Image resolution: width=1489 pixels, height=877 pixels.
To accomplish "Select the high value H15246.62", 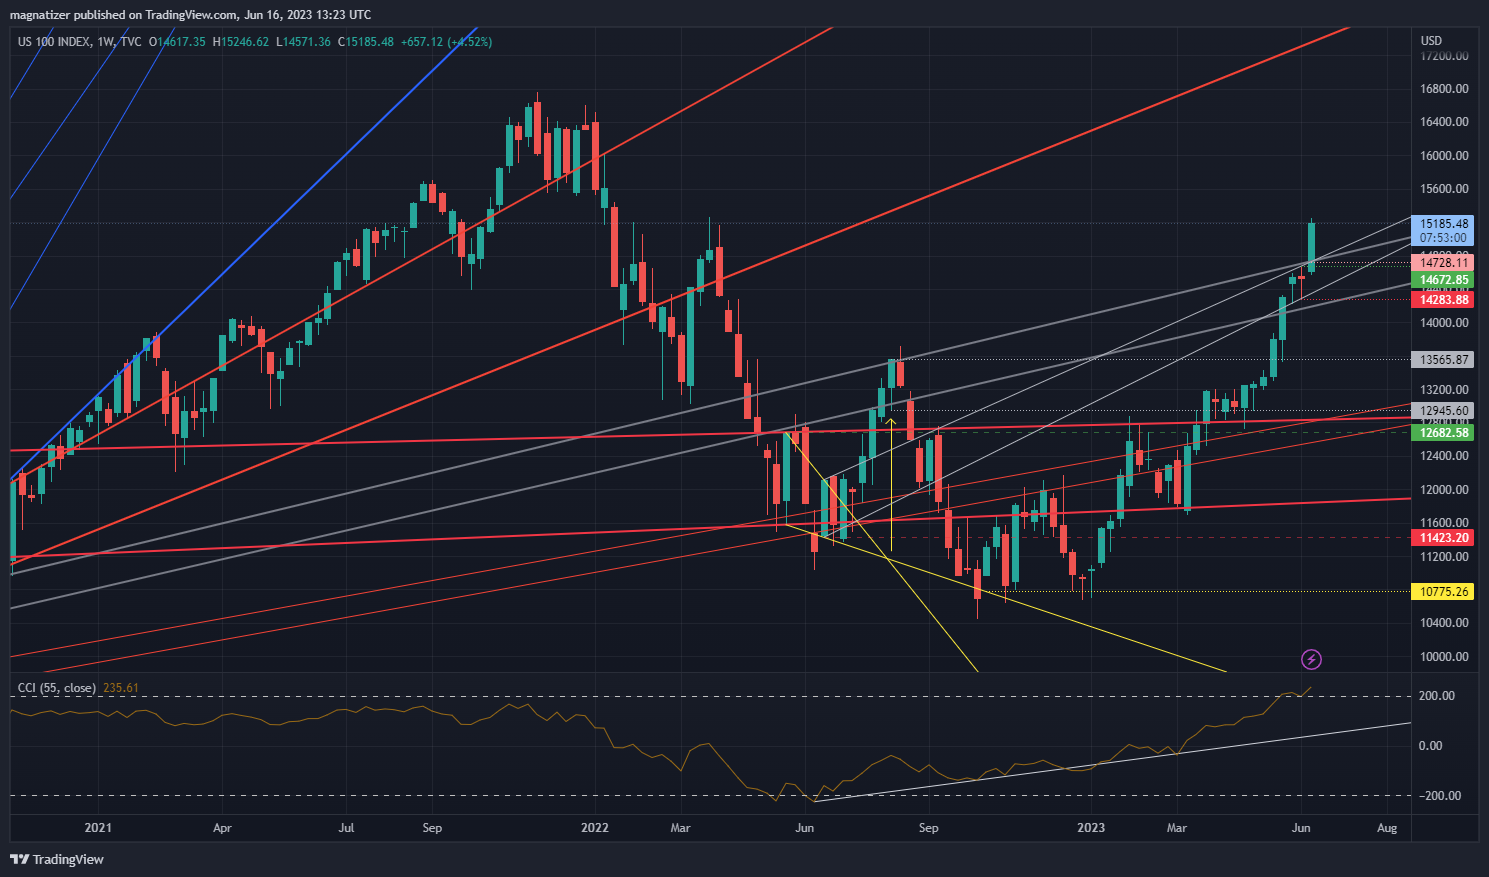I will (241, 42).
